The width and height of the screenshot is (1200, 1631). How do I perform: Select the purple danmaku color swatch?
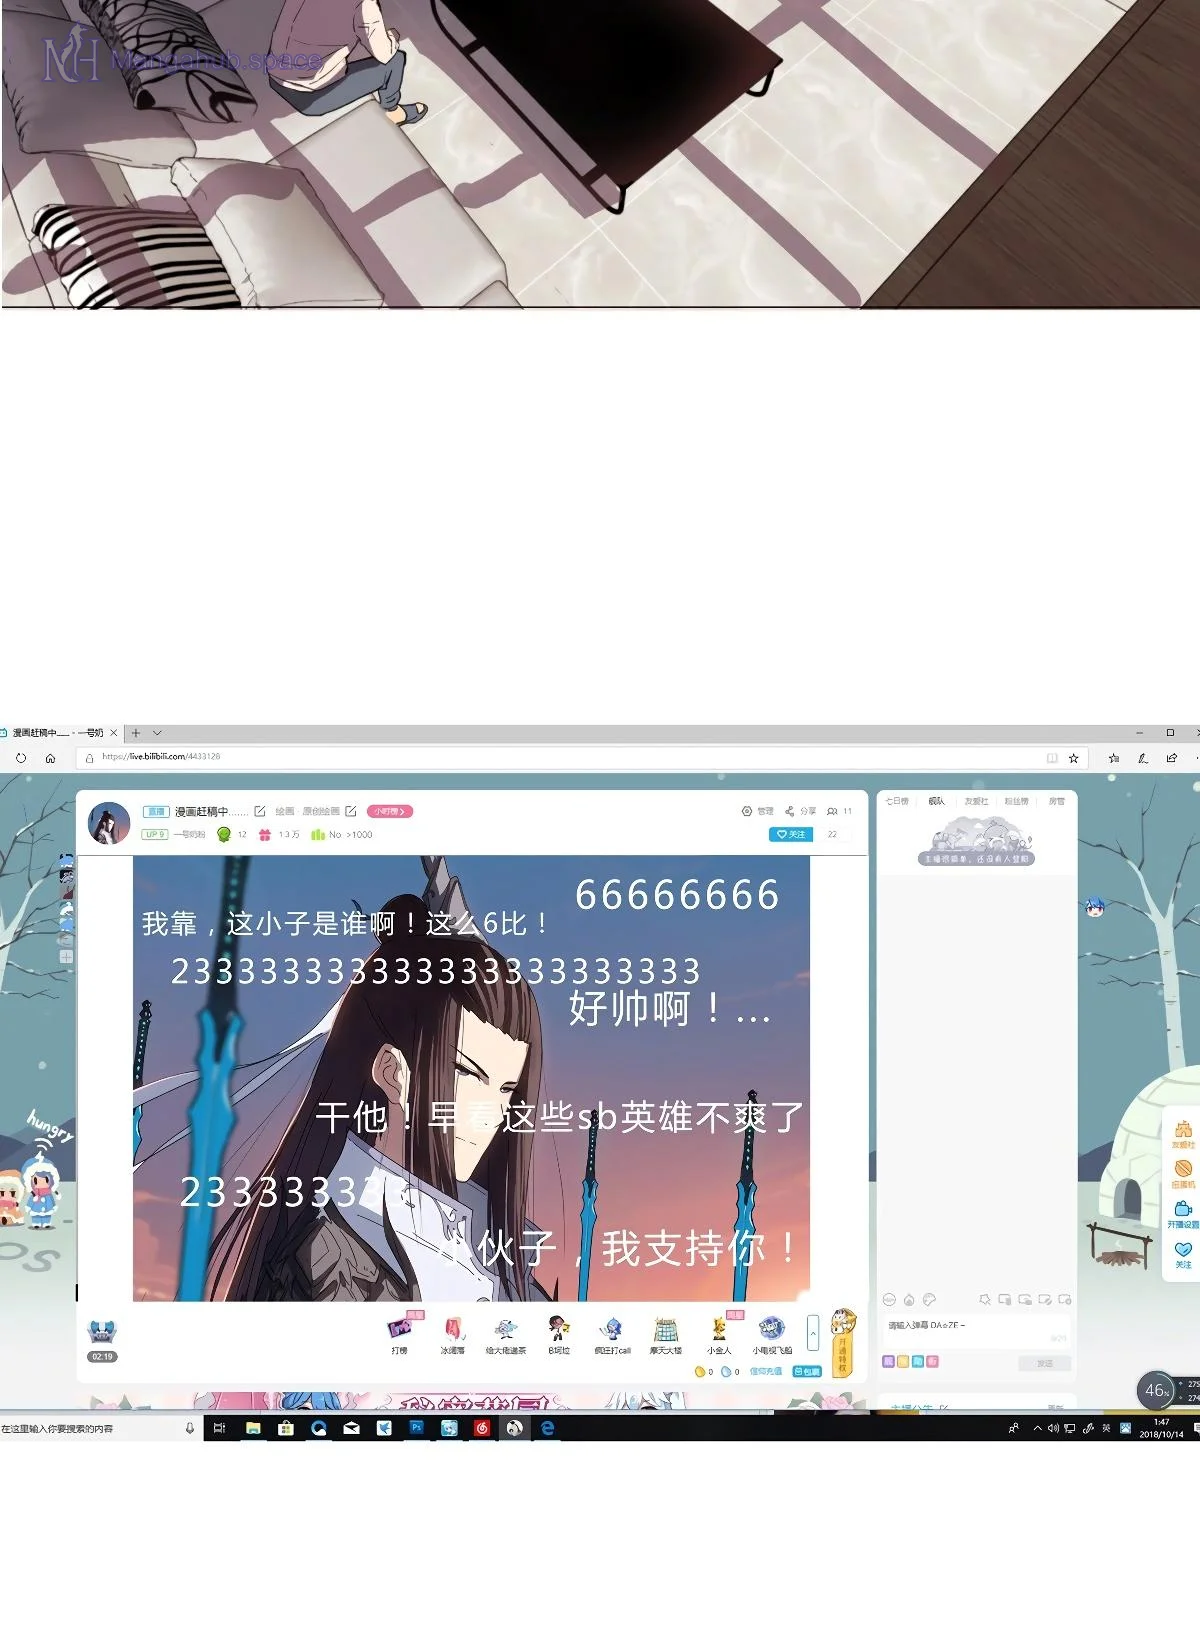click(x=888, y=1362)
